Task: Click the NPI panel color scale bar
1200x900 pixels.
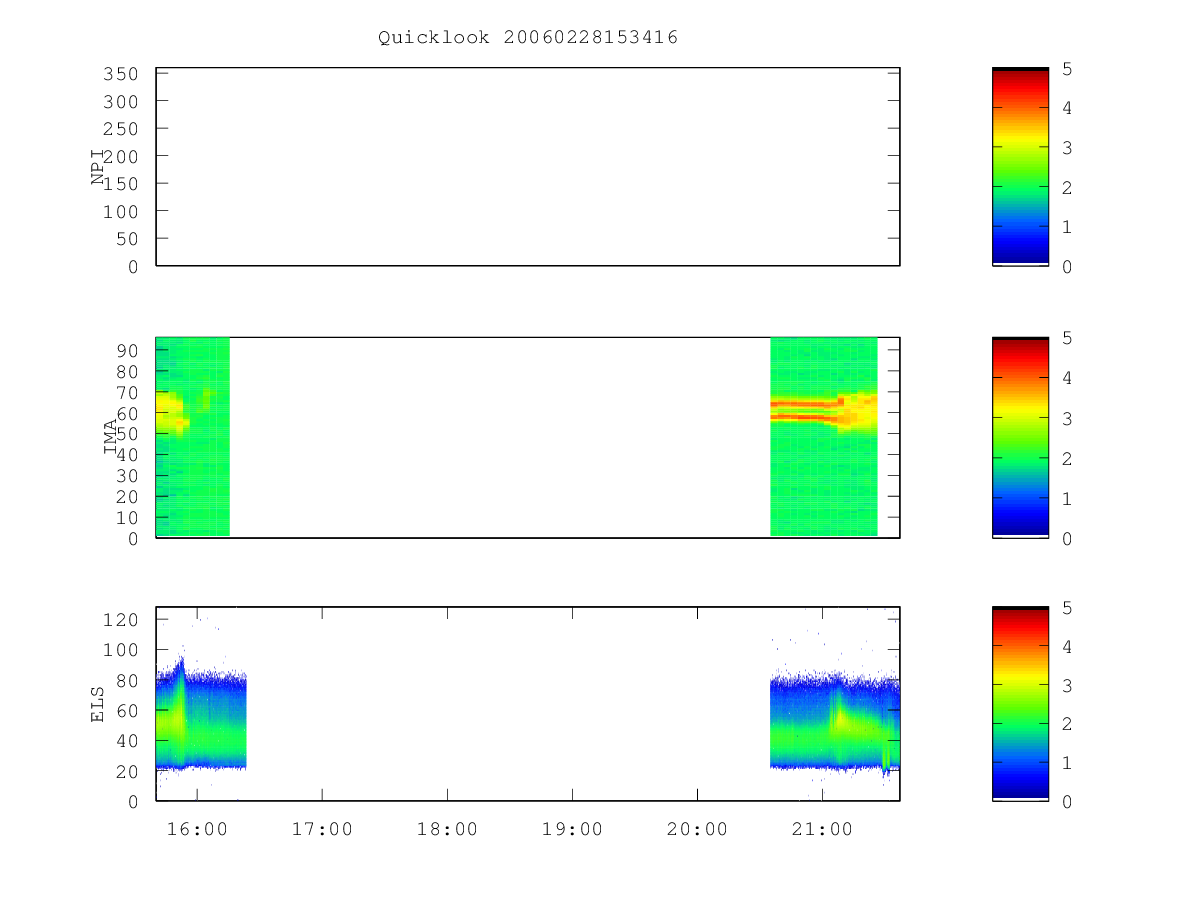Action: 1020,166
